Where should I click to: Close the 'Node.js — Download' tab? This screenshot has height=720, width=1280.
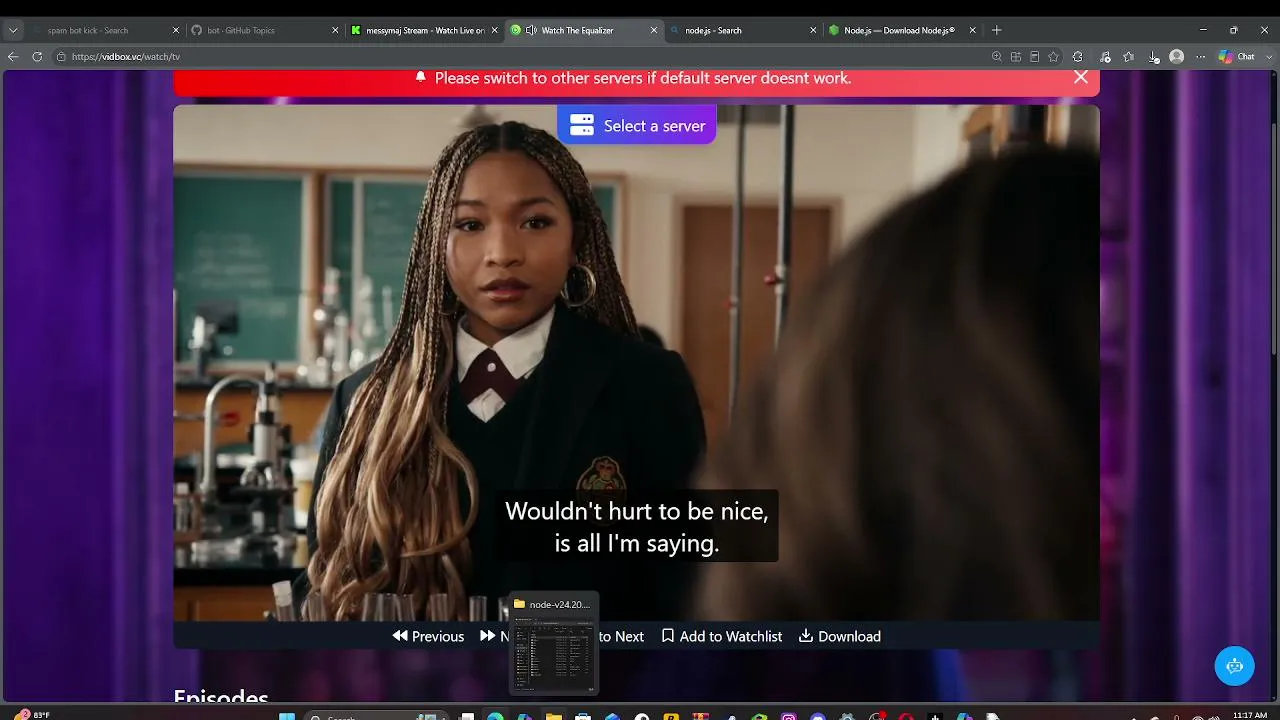972,30
